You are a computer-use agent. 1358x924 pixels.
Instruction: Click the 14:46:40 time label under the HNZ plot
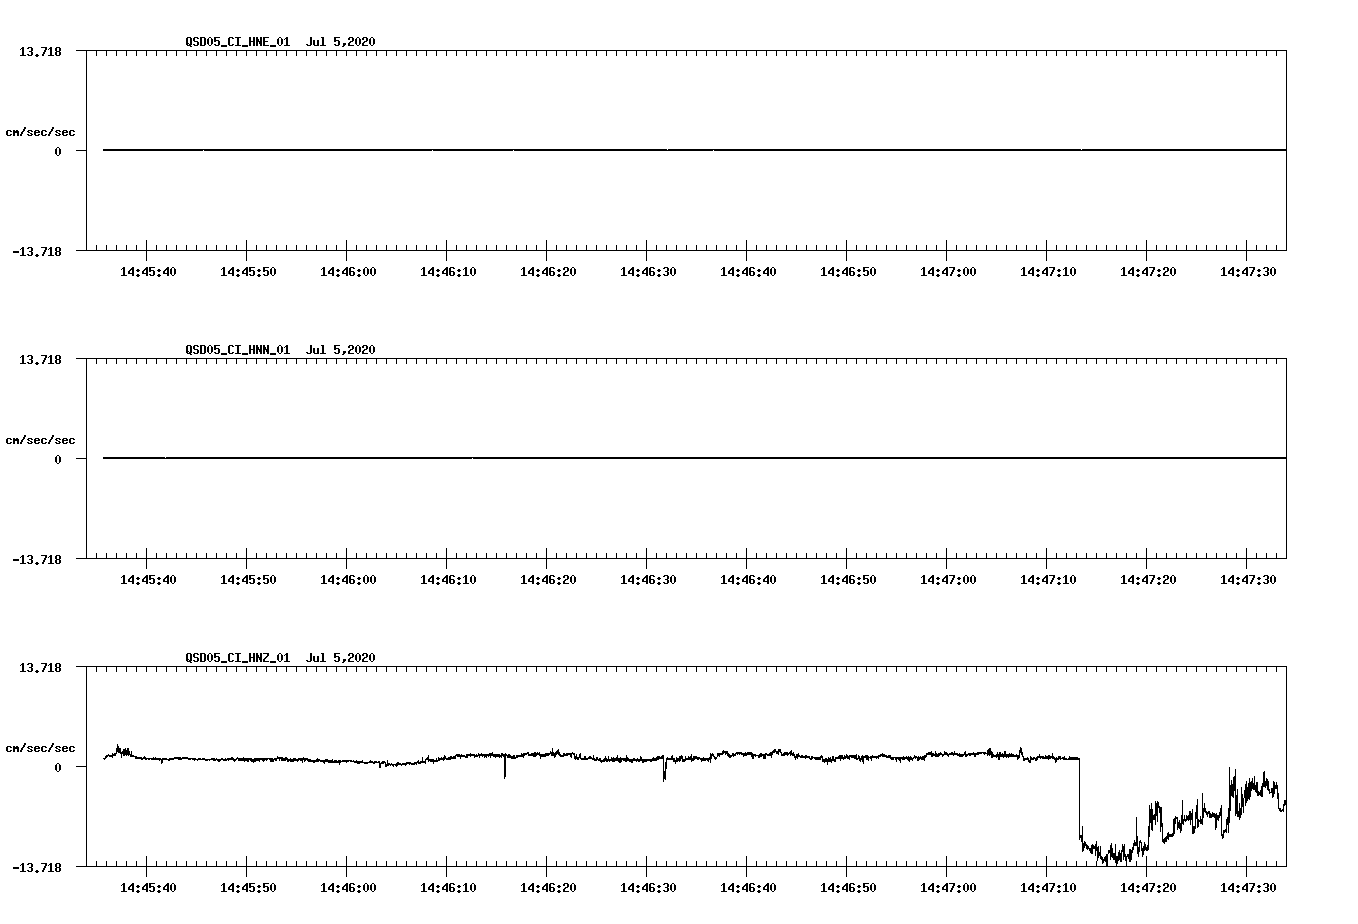pyautogui.click(x=748, y=887)
